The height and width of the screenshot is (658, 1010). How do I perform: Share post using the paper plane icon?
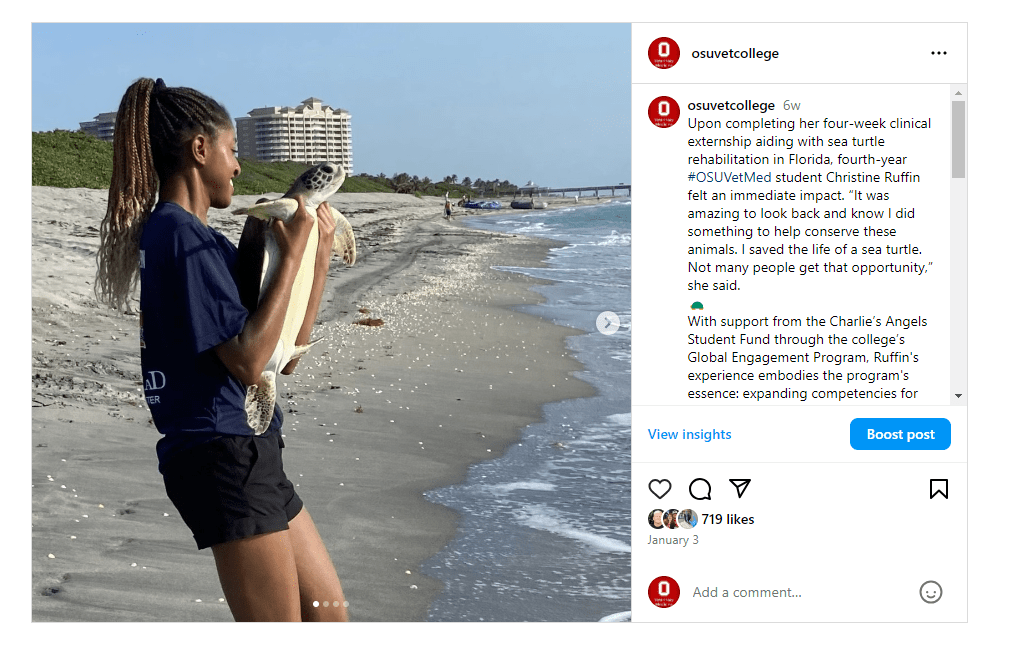739,489
